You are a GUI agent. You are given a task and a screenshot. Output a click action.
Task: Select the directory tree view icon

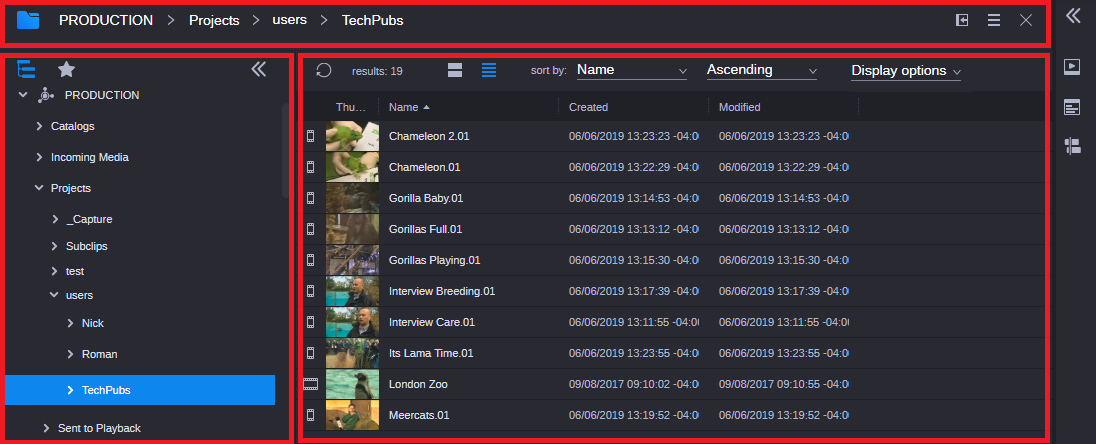click(x=27, y=69)
